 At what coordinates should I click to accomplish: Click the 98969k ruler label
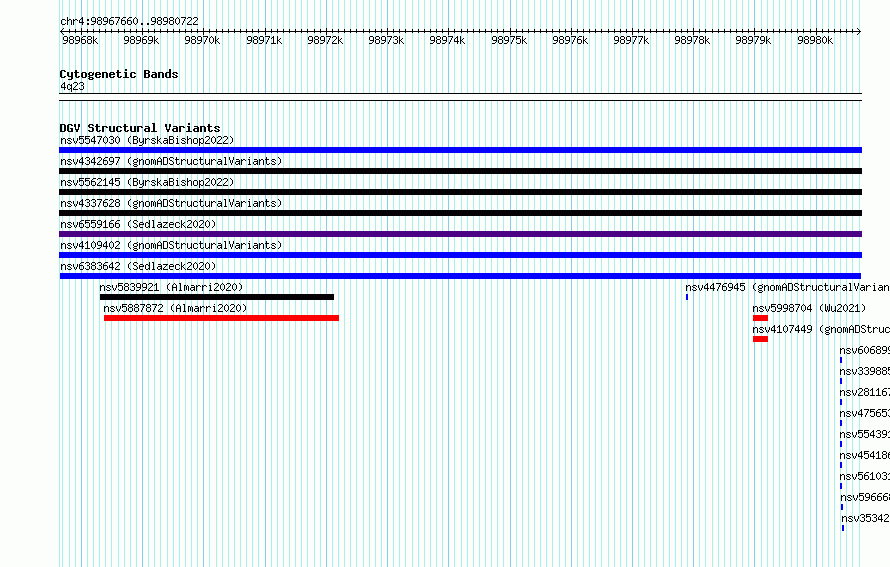tap(141, 40)
